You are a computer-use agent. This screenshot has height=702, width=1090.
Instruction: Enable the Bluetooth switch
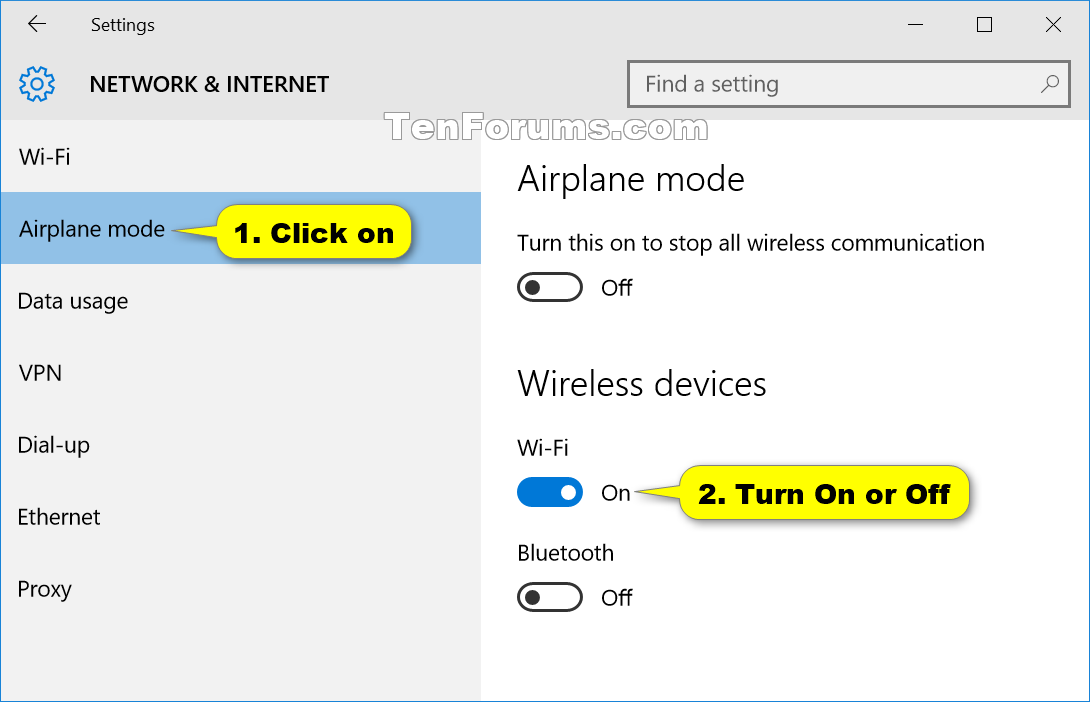[550, 597]
